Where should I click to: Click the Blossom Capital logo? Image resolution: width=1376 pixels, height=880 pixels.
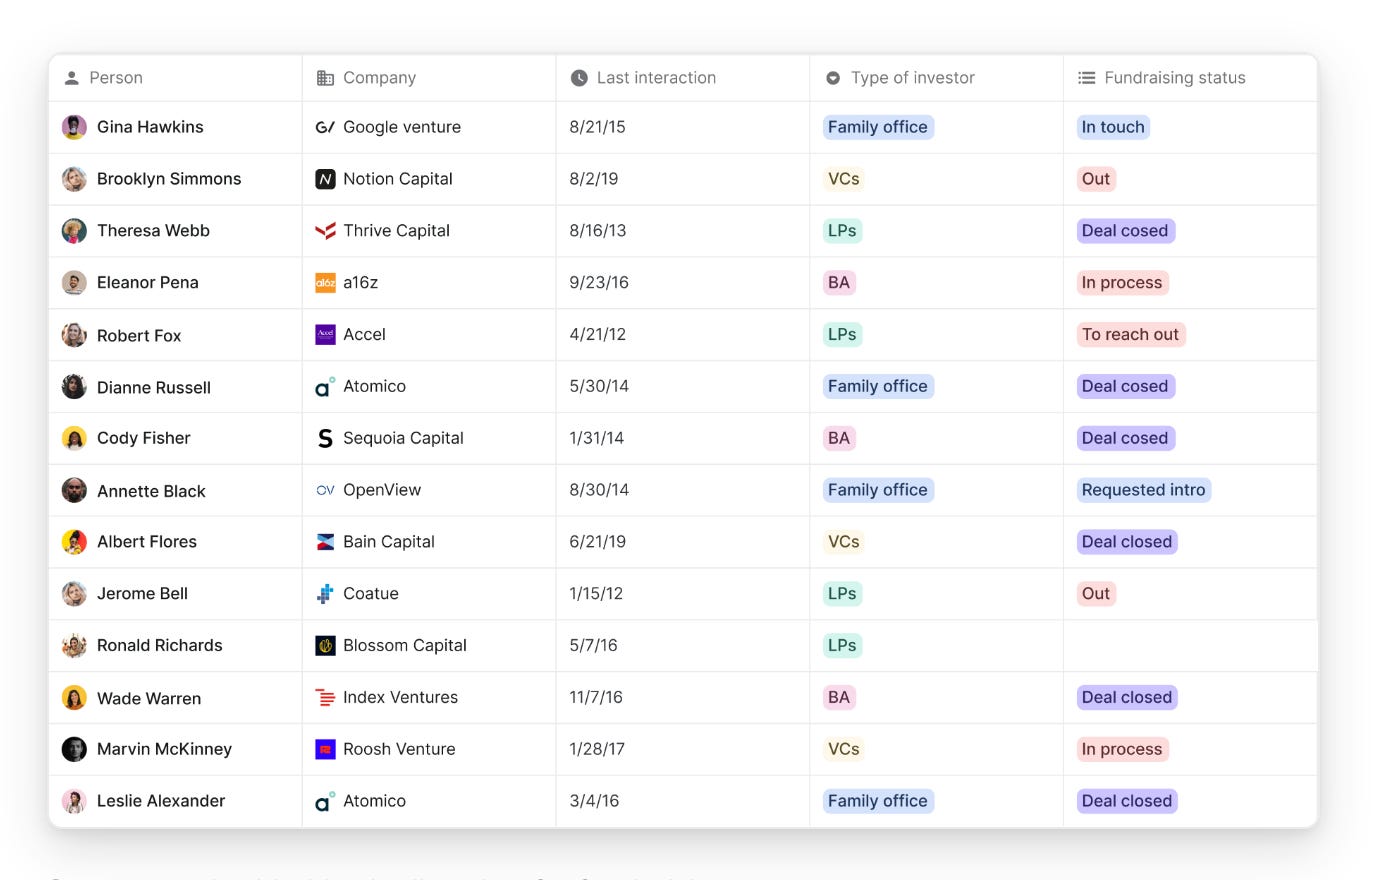coord(325,646)
